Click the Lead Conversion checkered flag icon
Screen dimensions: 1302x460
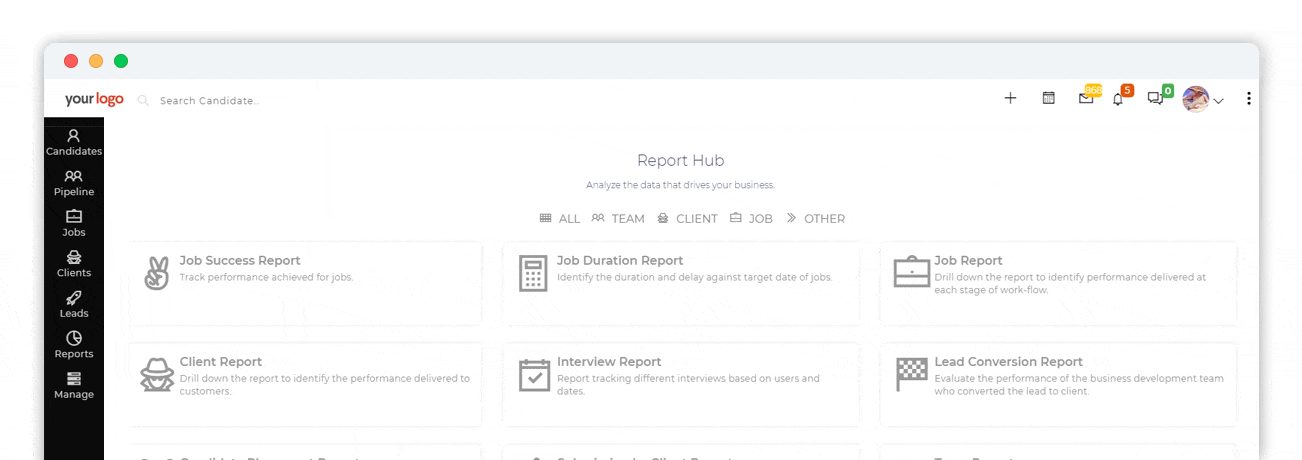coord(911,375)
